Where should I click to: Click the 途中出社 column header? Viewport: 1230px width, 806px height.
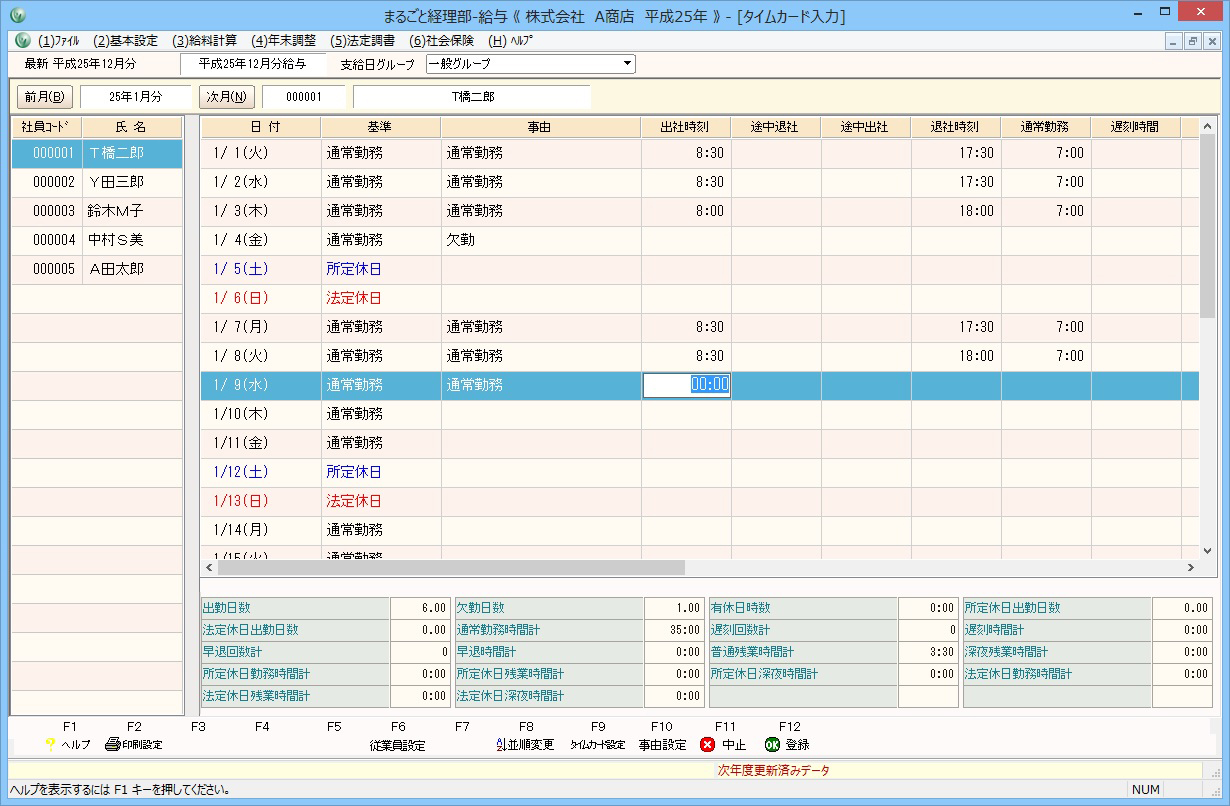coord(866,127)
